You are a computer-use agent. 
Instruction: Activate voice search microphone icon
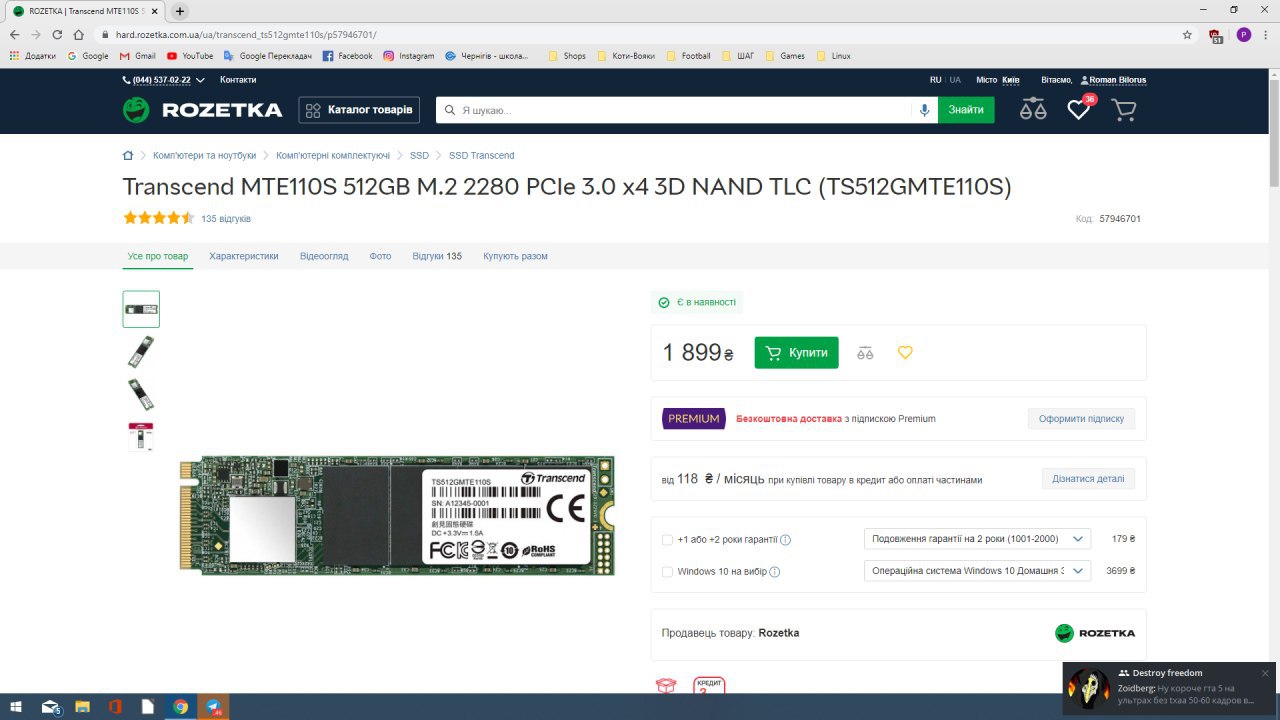pyautogui.click(x=925, y=110)
